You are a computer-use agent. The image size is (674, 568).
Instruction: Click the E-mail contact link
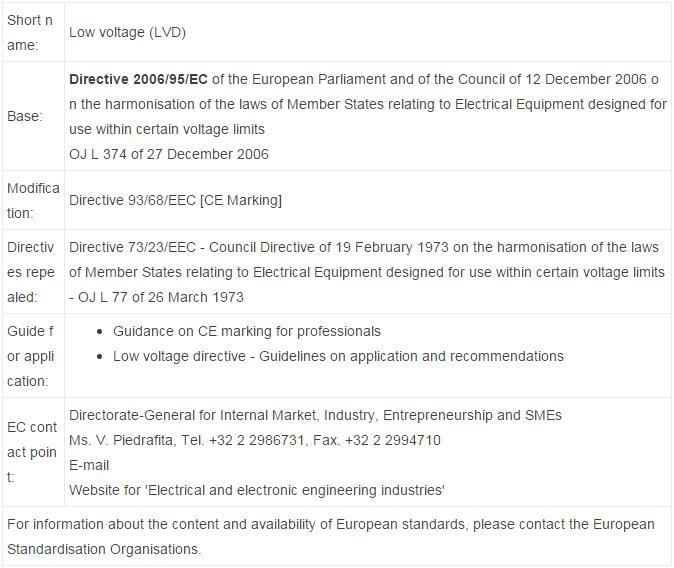tap(89, 465)
